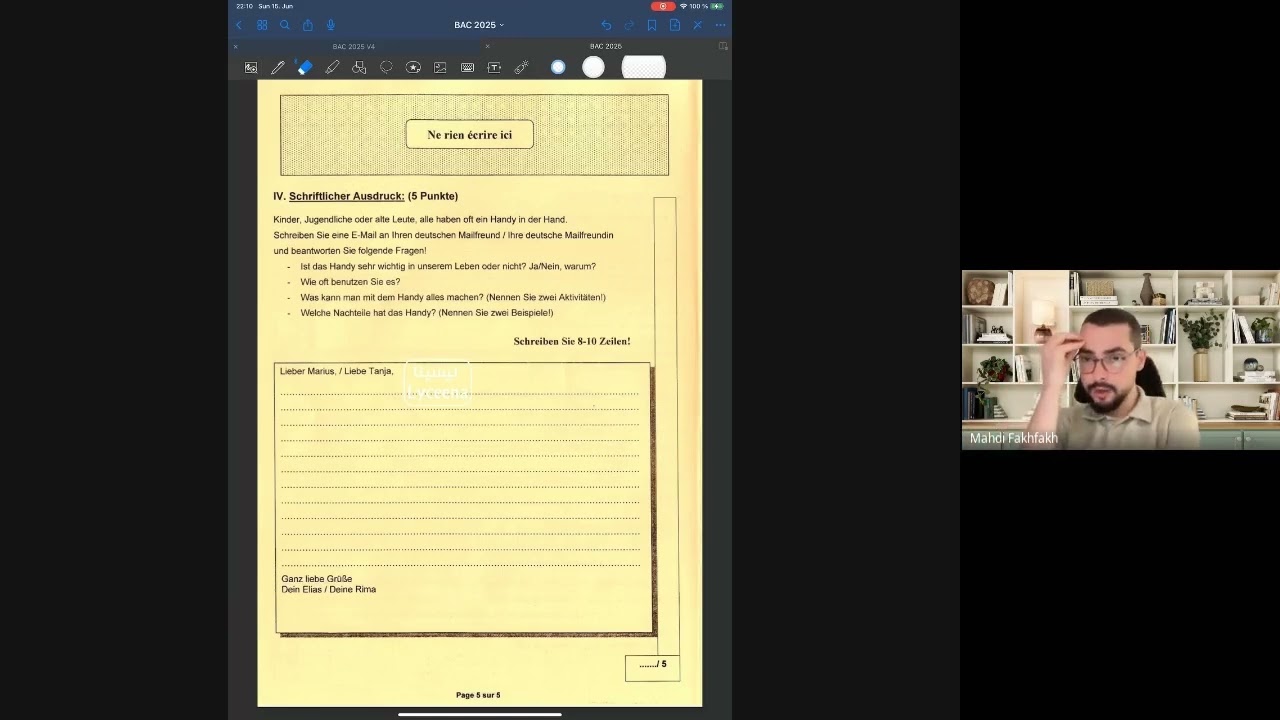Choose the large eraser size
1280x720 pixels.
pos(644,67)
